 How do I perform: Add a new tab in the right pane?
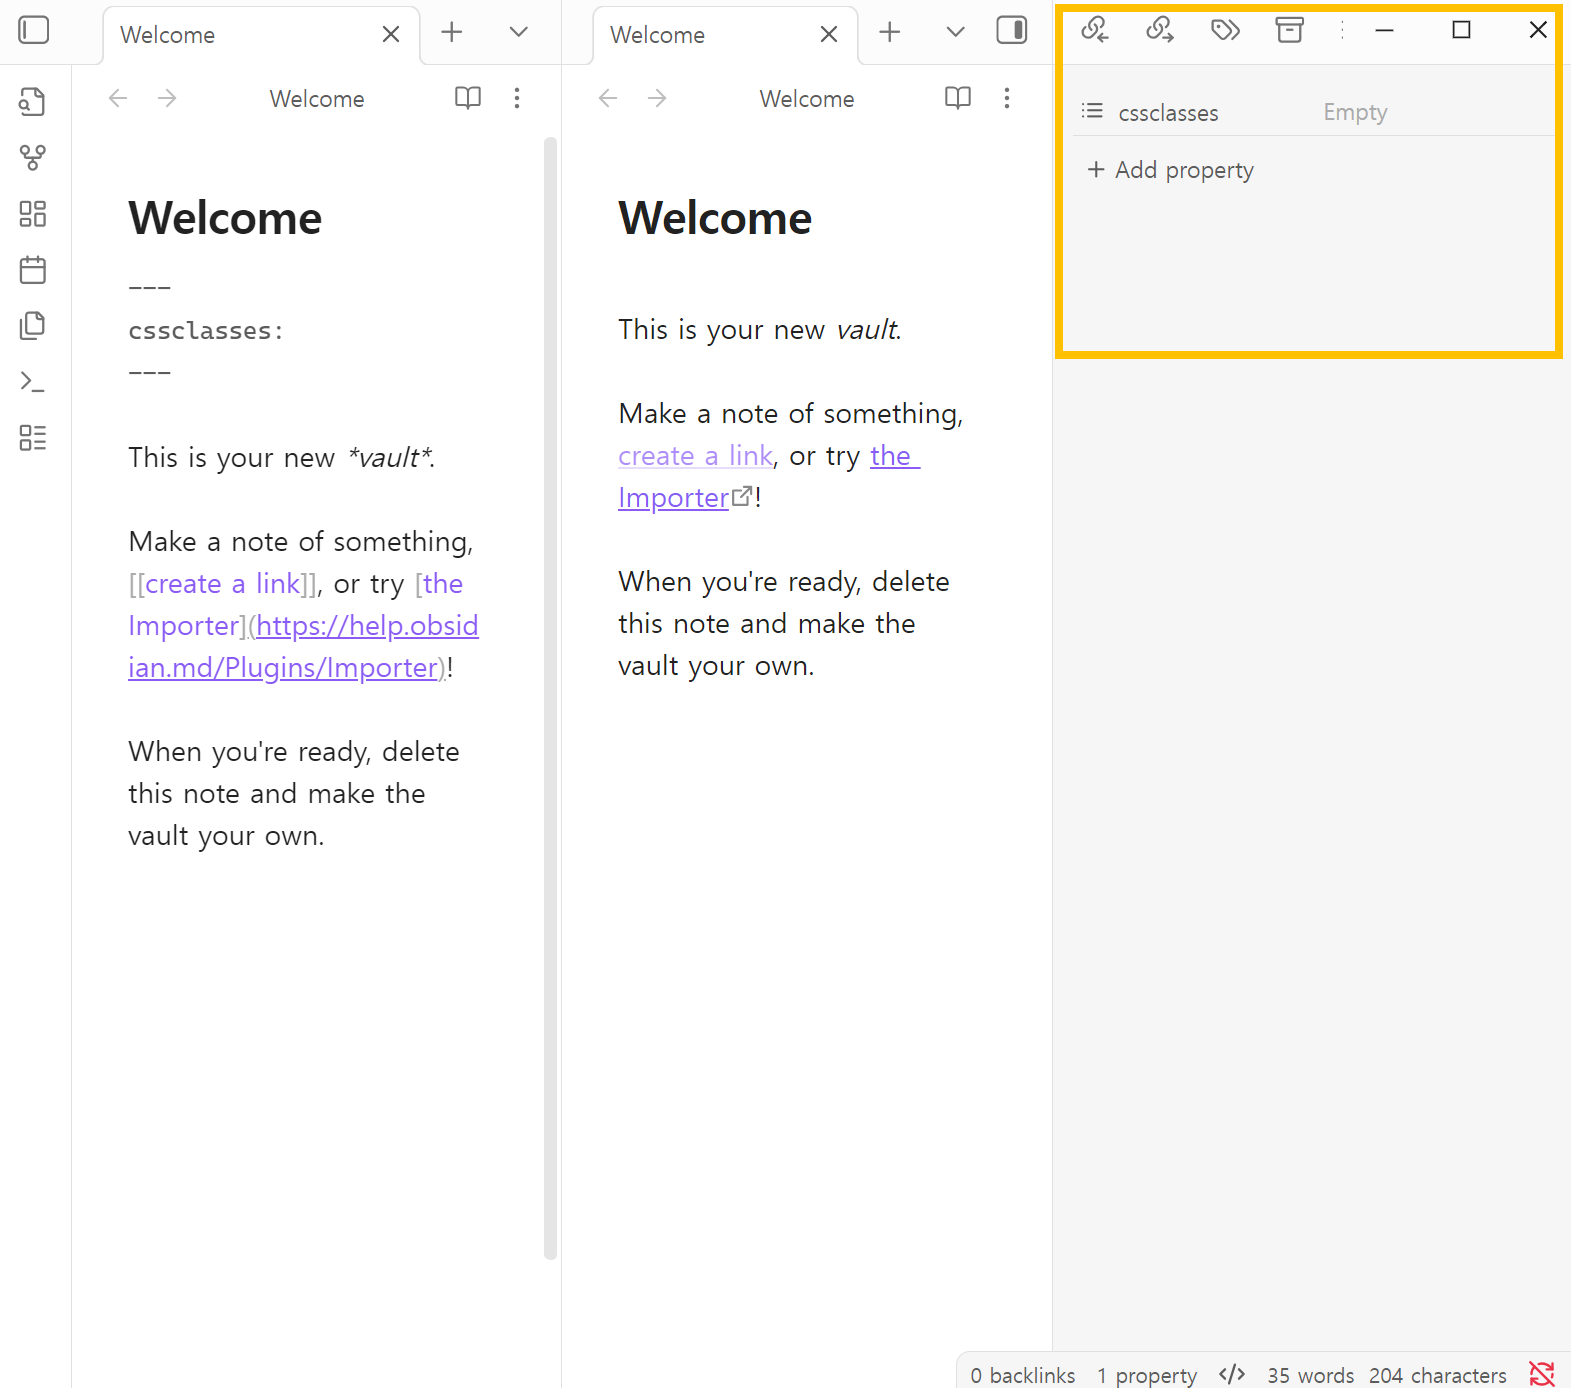click(890, 32)
